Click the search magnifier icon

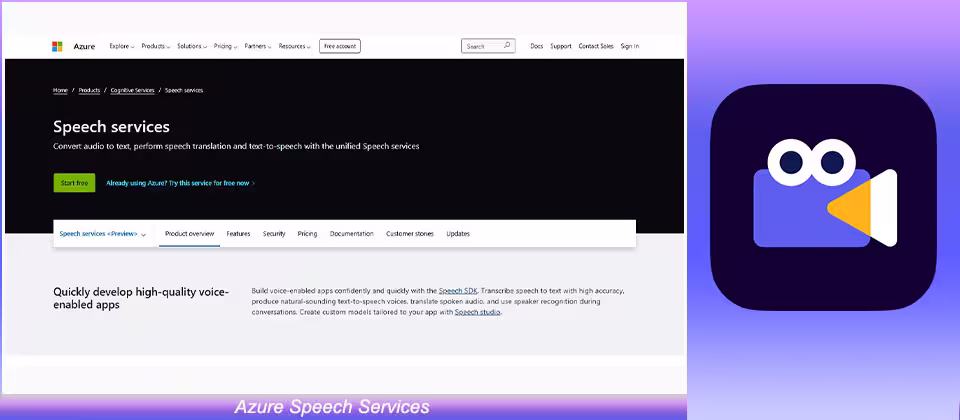[507, 46]
